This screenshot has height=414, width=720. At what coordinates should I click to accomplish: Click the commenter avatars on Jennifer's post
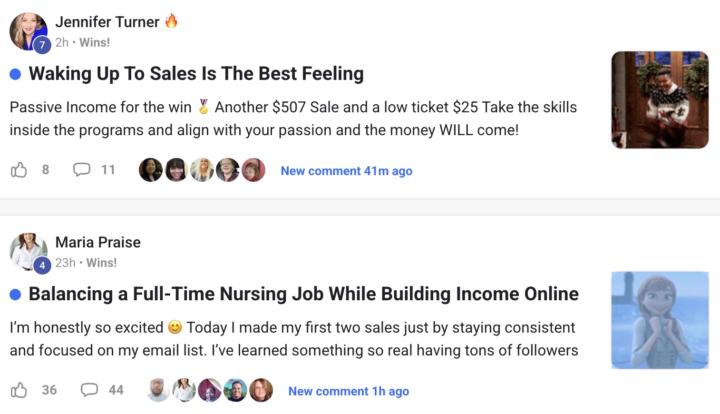202,170
